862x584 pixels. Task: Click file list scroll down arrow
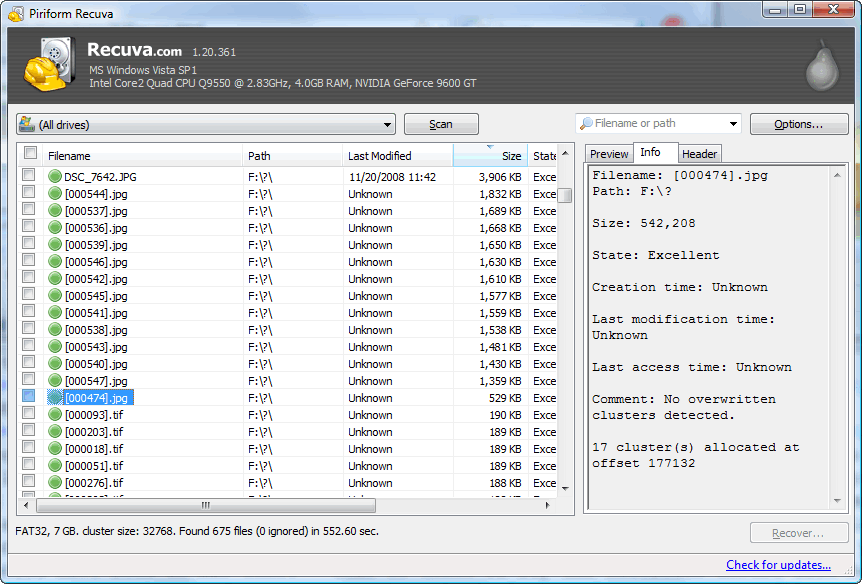(x=565, y=488)
